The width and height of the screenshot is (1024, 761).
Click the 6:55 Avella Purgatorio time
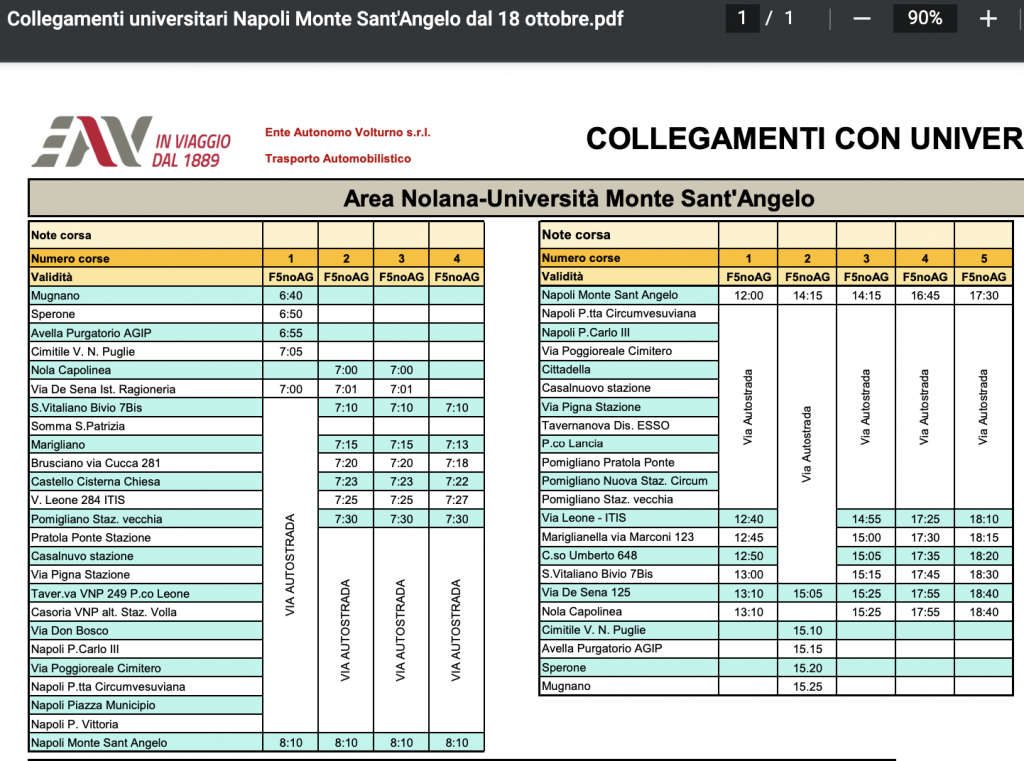pyautogui.click(x=291, y=333)
